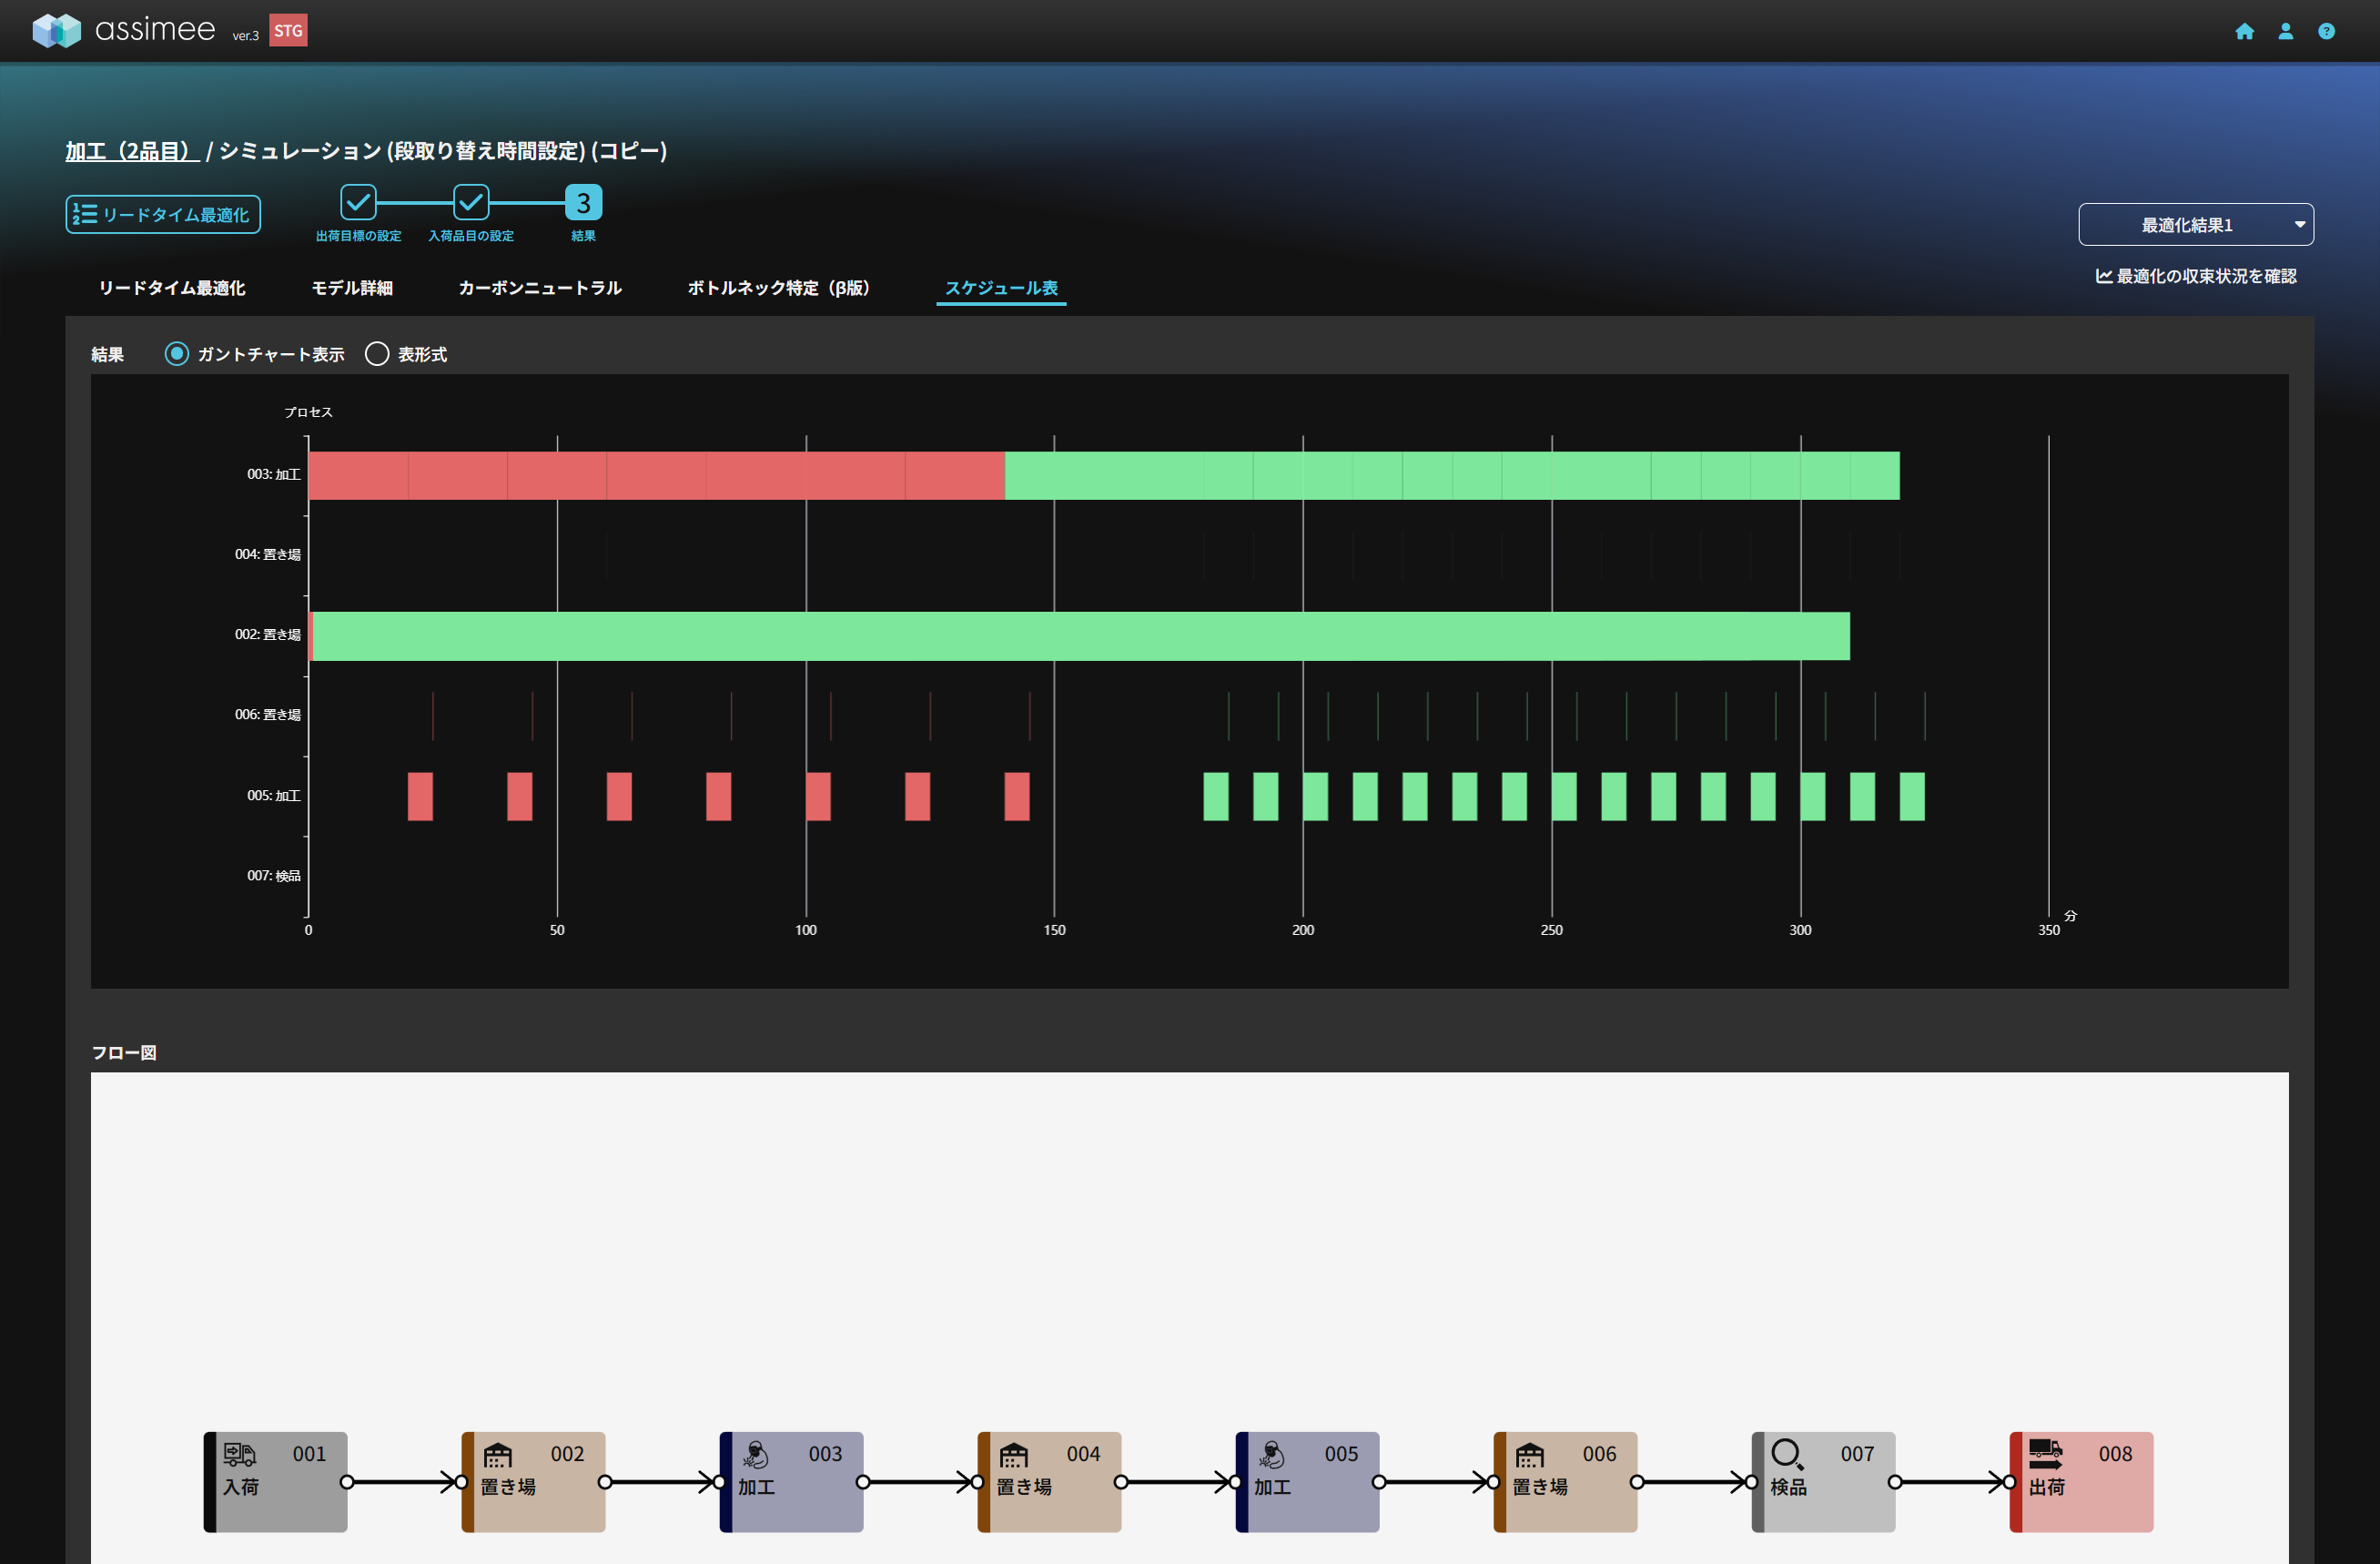The width and height of the screenshot is (2380, 1564).
Task: Click step 3 結果 indicator
Action: coord(583,202)
